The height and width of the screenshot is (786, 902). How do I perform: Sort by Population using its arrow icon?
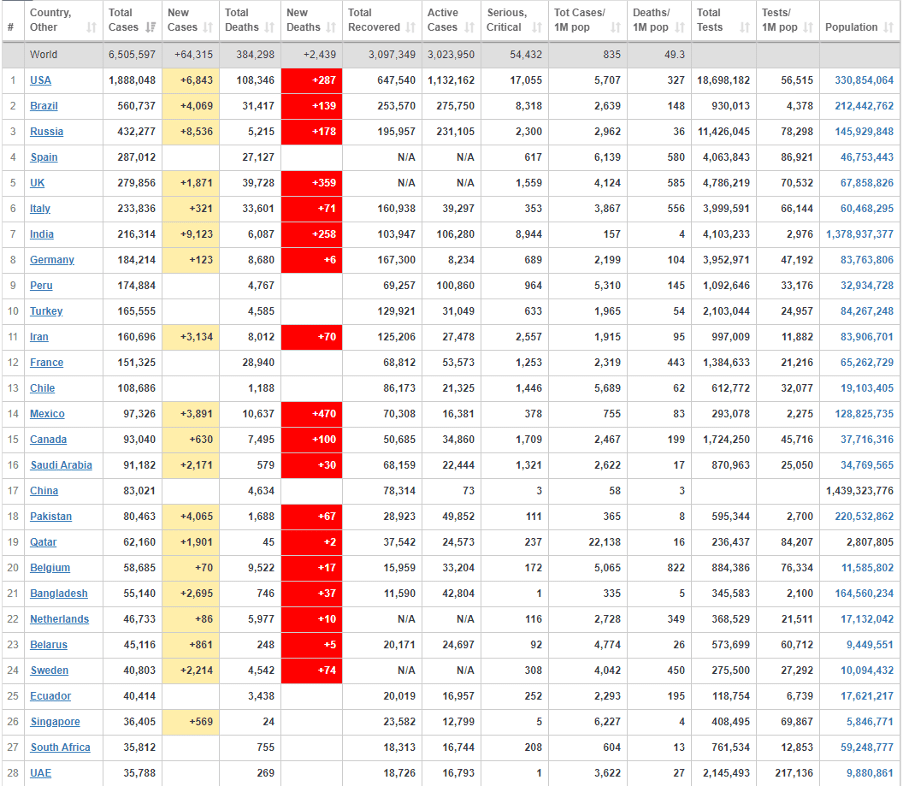[888, 27]
